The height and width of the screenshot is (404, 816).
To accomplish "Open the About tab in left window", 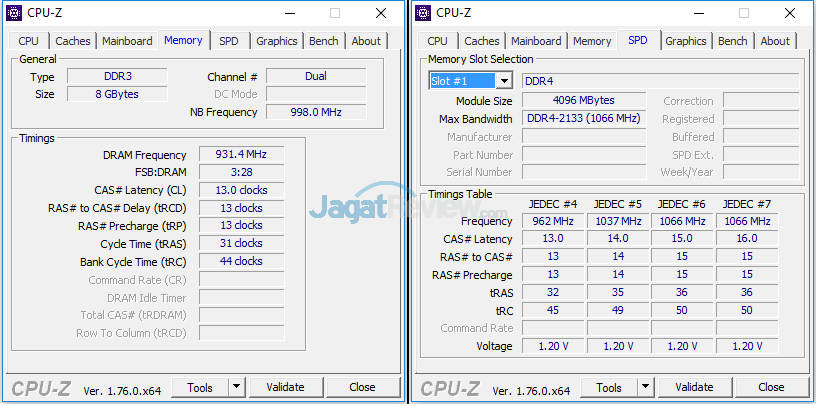I will point(366,41).
